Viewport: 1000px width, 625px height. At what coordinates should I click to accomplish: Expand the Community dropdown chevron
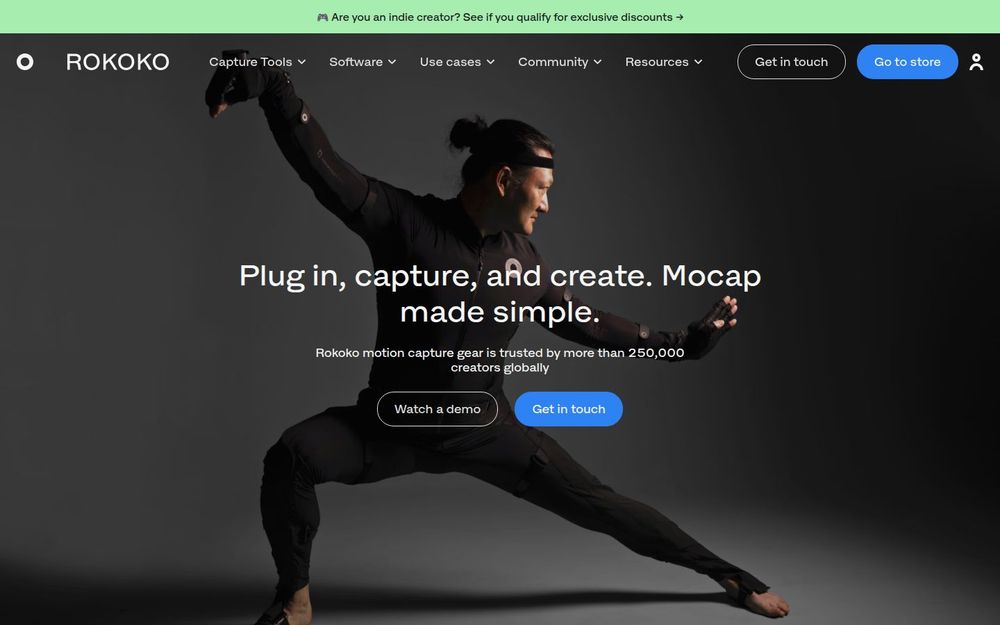pyautogui.click(x=598, y=62)
